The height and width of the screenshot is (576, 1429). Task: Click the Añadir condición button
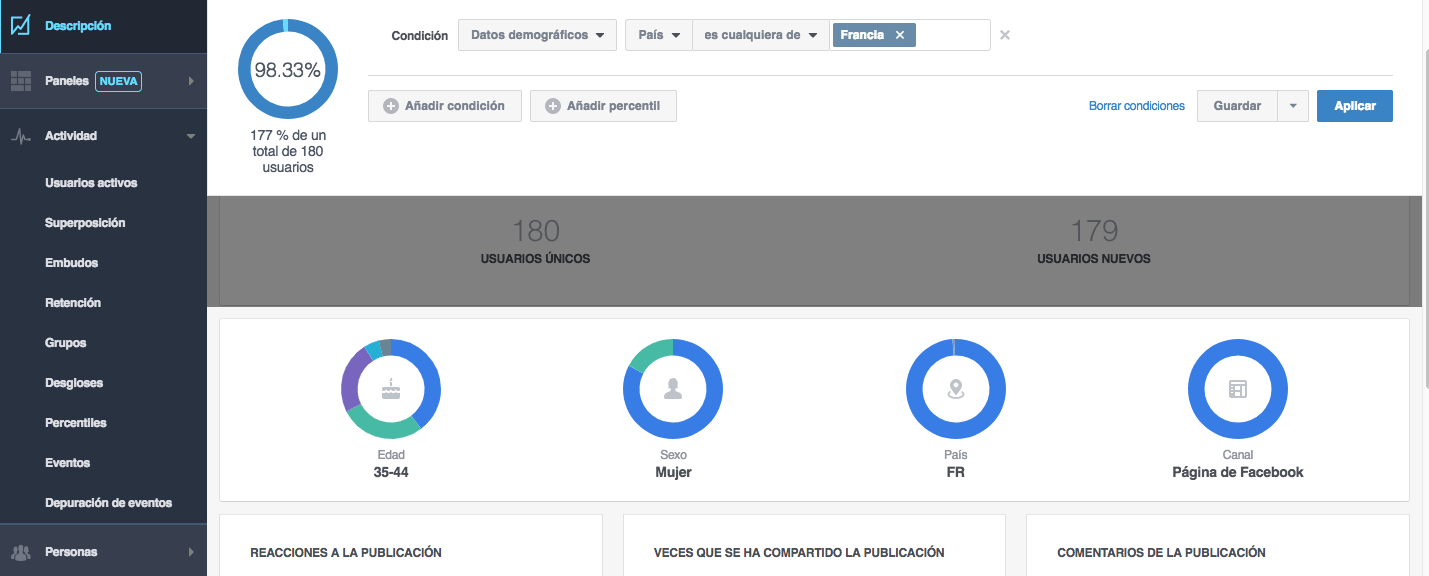444,106
